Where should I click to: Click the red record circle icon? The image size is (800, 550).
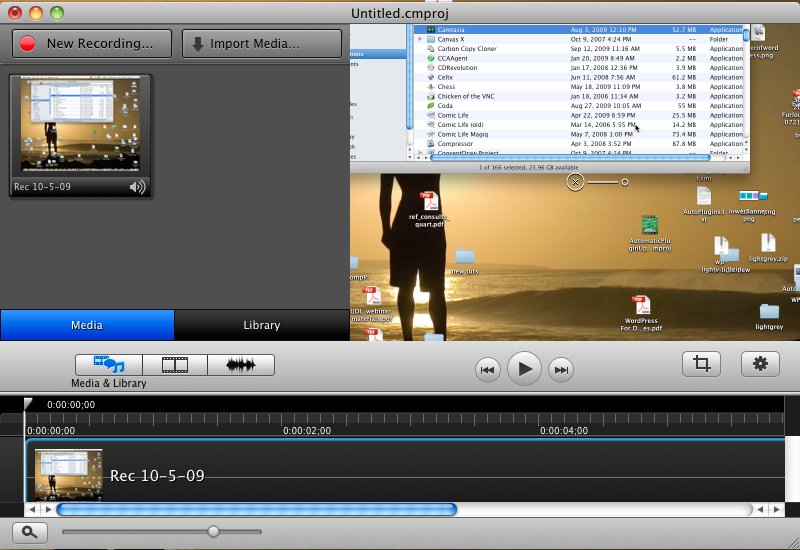tap(28, 44)
